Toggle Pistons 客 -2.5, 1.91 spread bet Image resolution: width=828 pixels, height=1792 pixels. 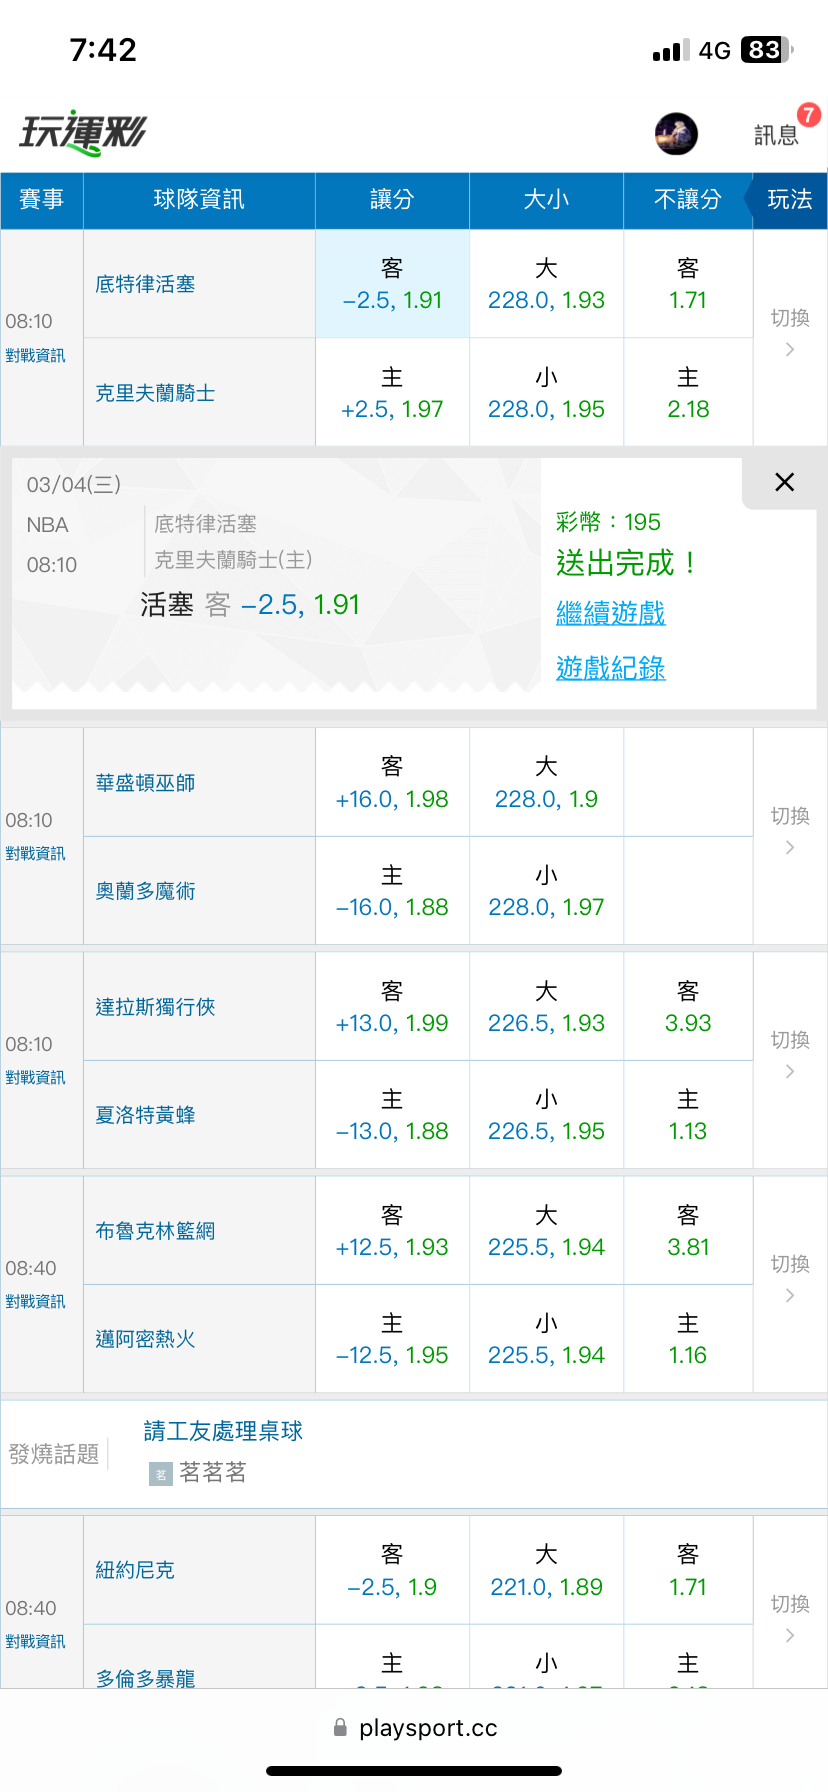(x=392, y=285)
